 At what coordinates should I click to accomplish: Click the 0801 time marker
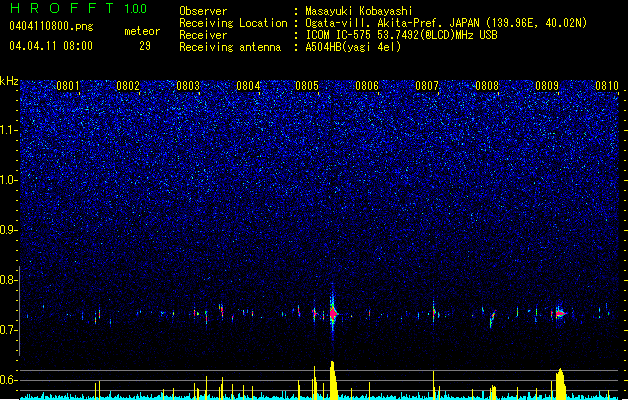click(68, 86)
